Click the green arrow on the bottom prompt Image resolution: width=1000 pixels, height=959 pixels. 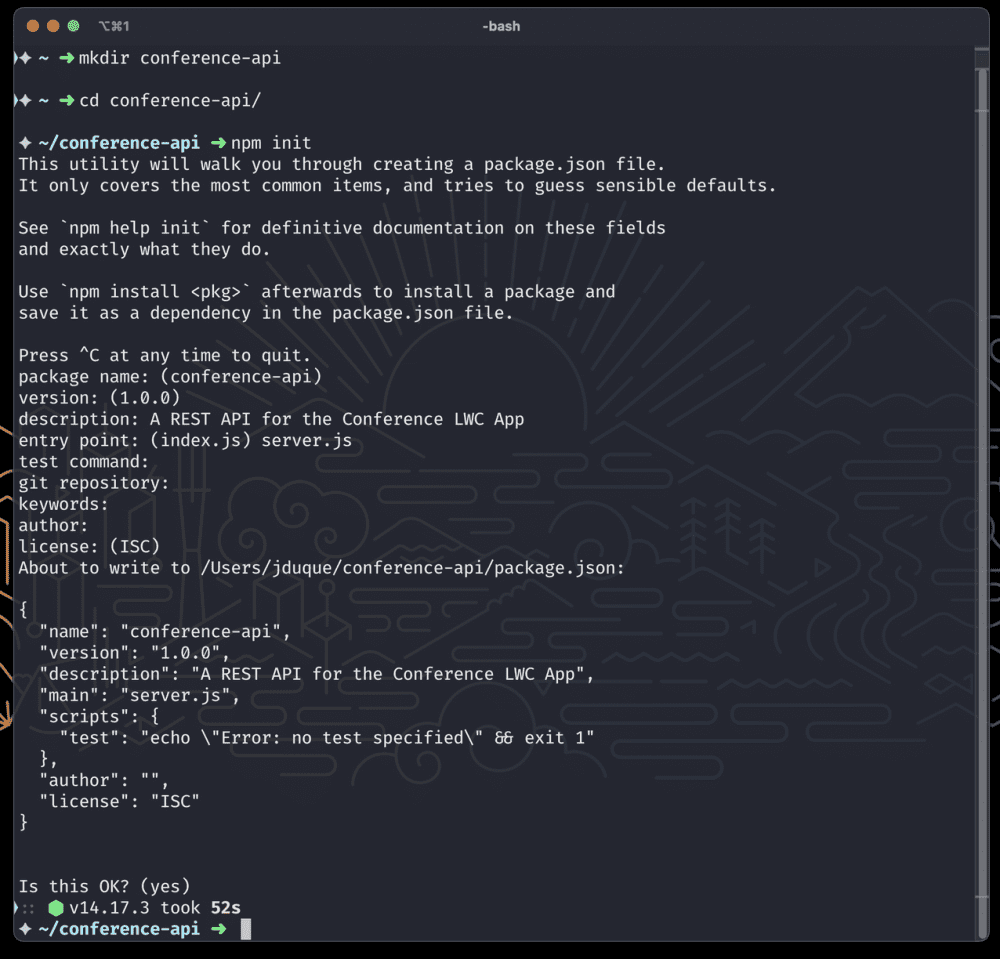[218, 929]
